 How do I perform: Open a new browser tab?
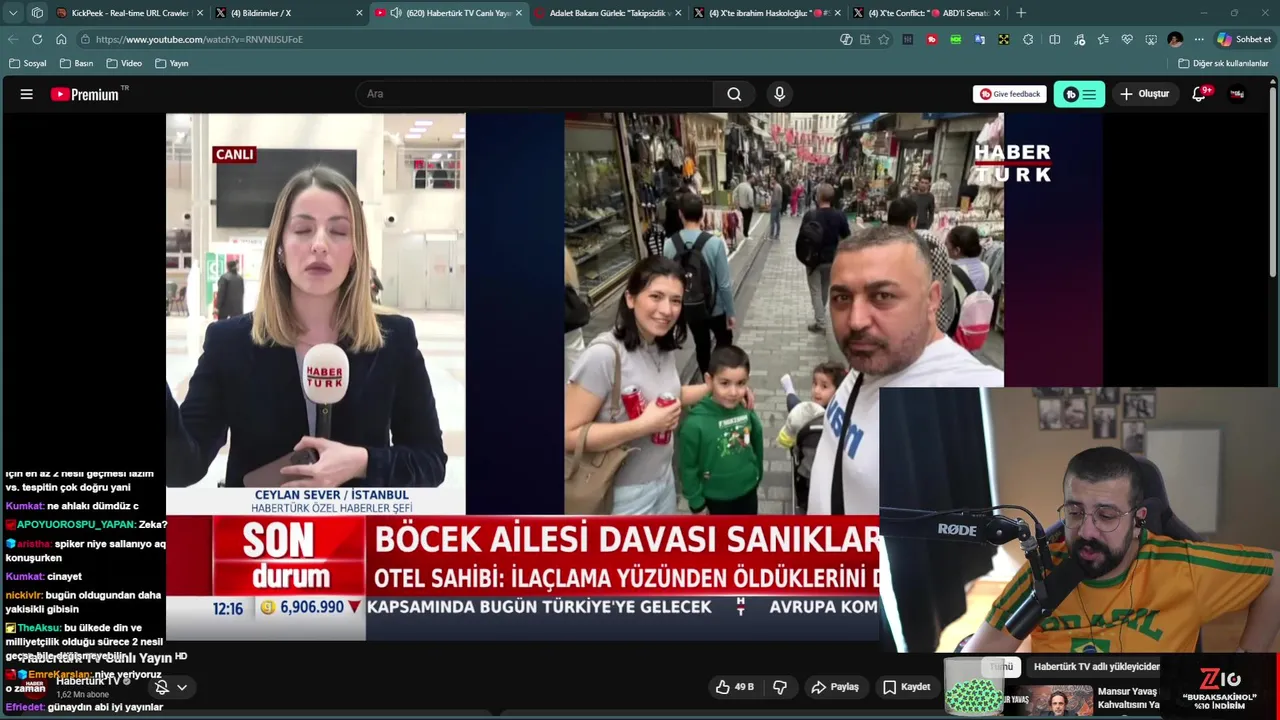coord(1020,13)
